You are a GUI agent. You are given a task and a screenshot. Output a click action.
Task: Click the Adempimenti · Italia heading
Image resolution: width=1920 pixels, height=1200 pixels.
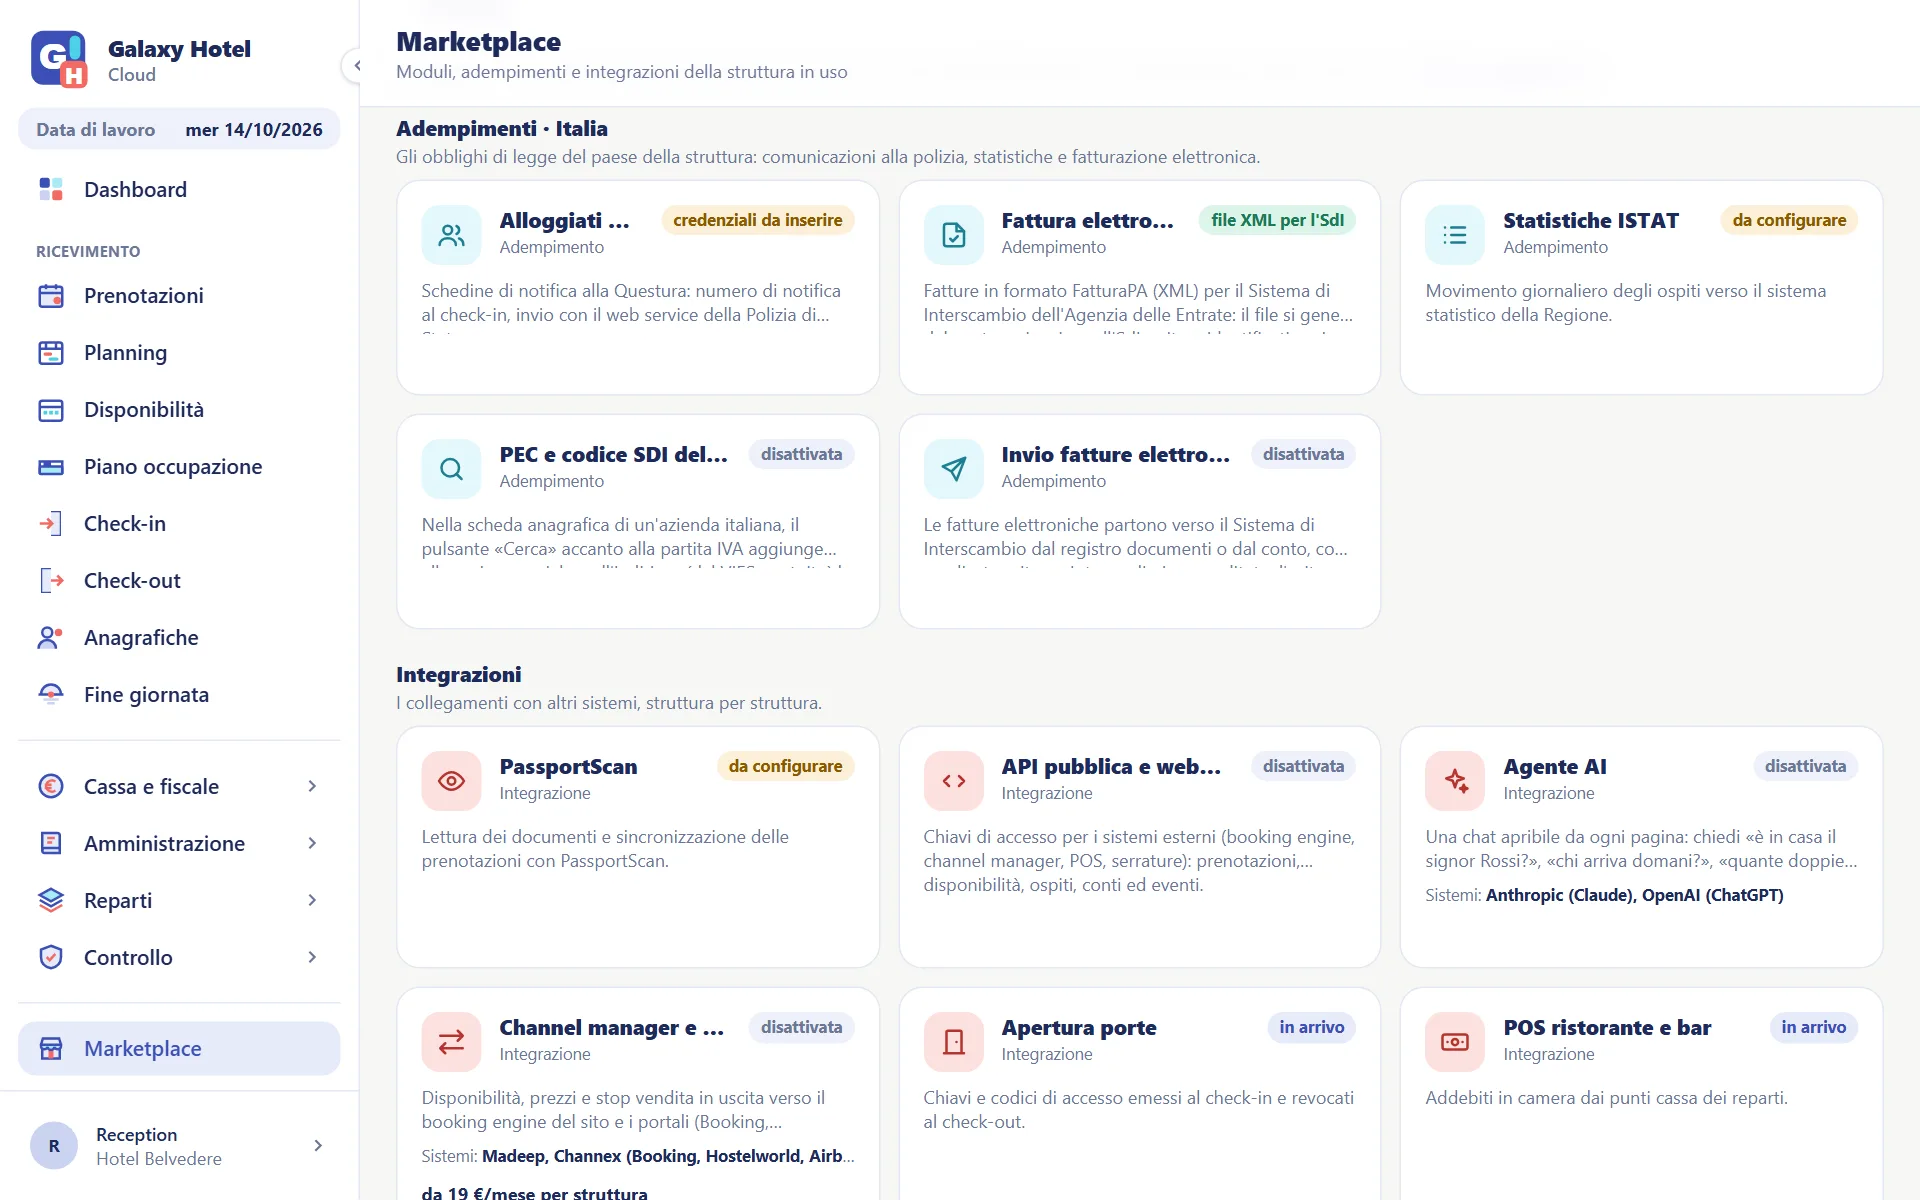click(x=501, y=128)
